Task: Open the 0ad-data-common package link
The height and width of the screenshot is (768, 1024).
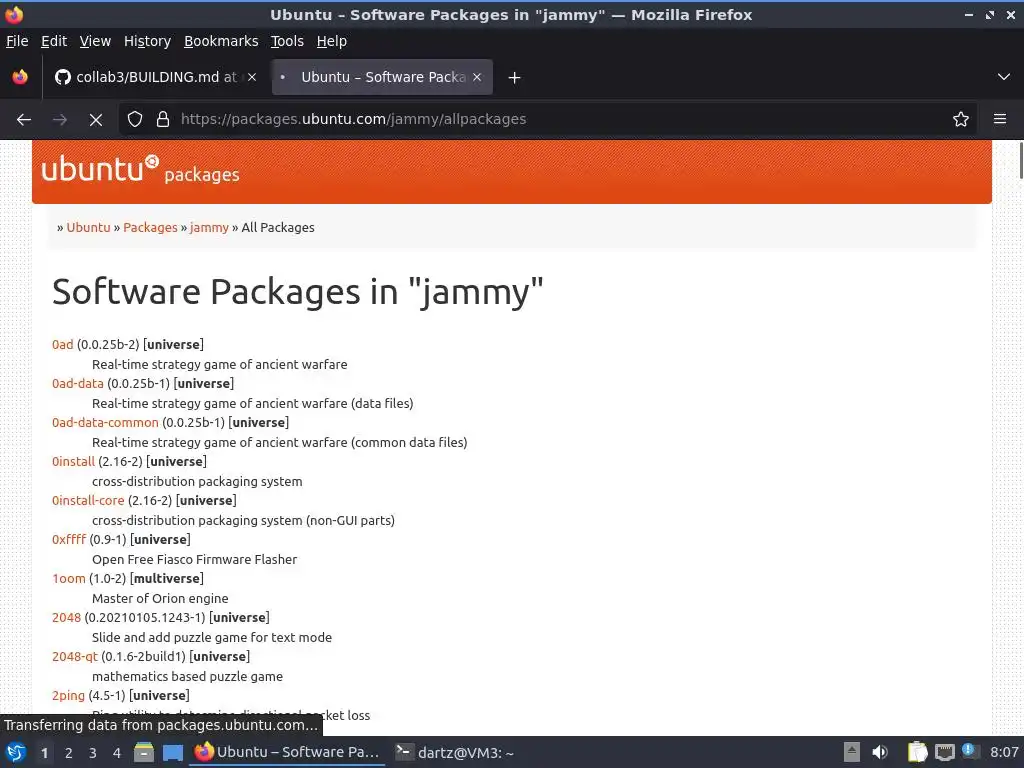Action: tap(105, 423)
